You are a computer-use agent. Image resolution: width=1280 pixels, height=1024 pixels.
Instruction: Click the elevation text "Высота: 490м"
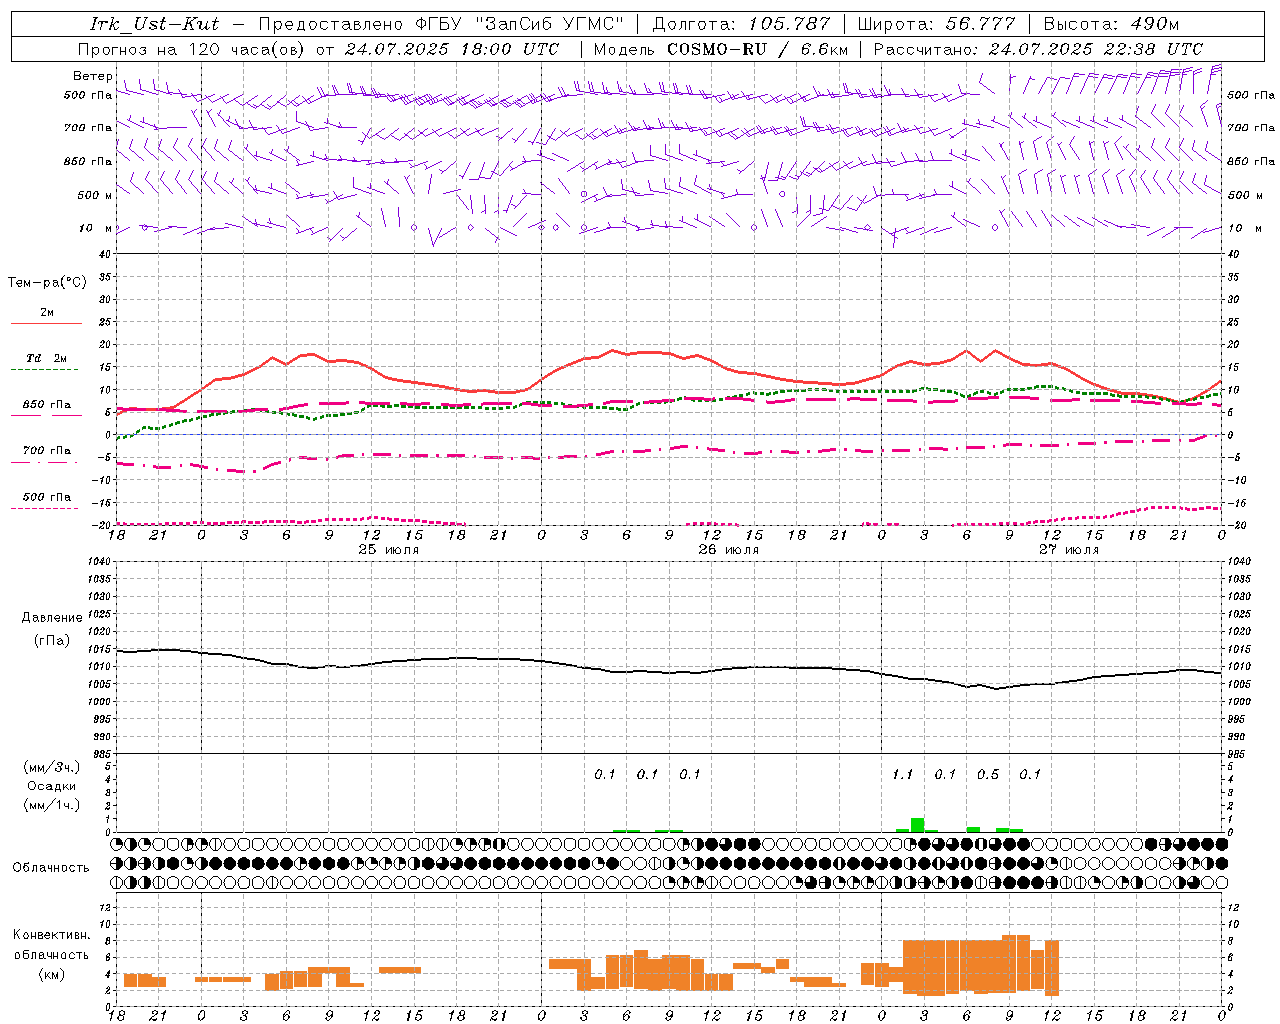(x=1111, y=24)
